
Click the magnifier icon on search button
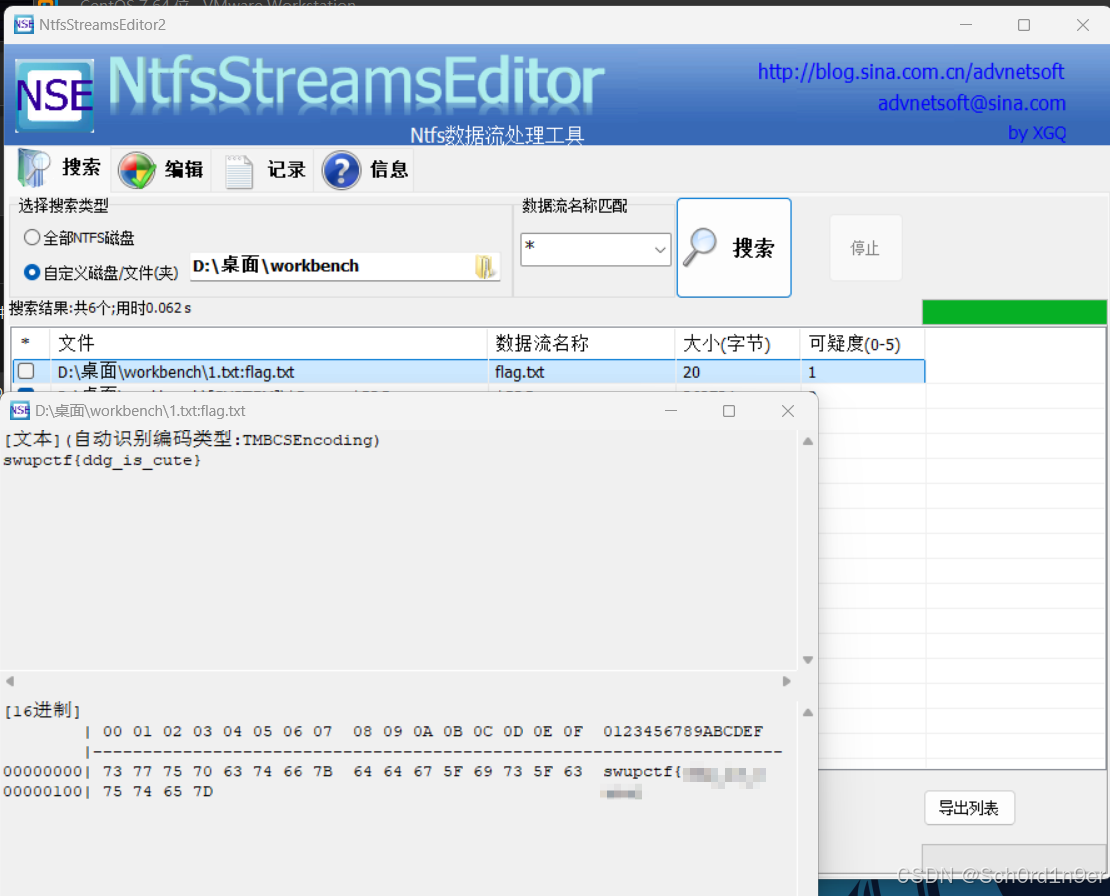coord(700,247)
